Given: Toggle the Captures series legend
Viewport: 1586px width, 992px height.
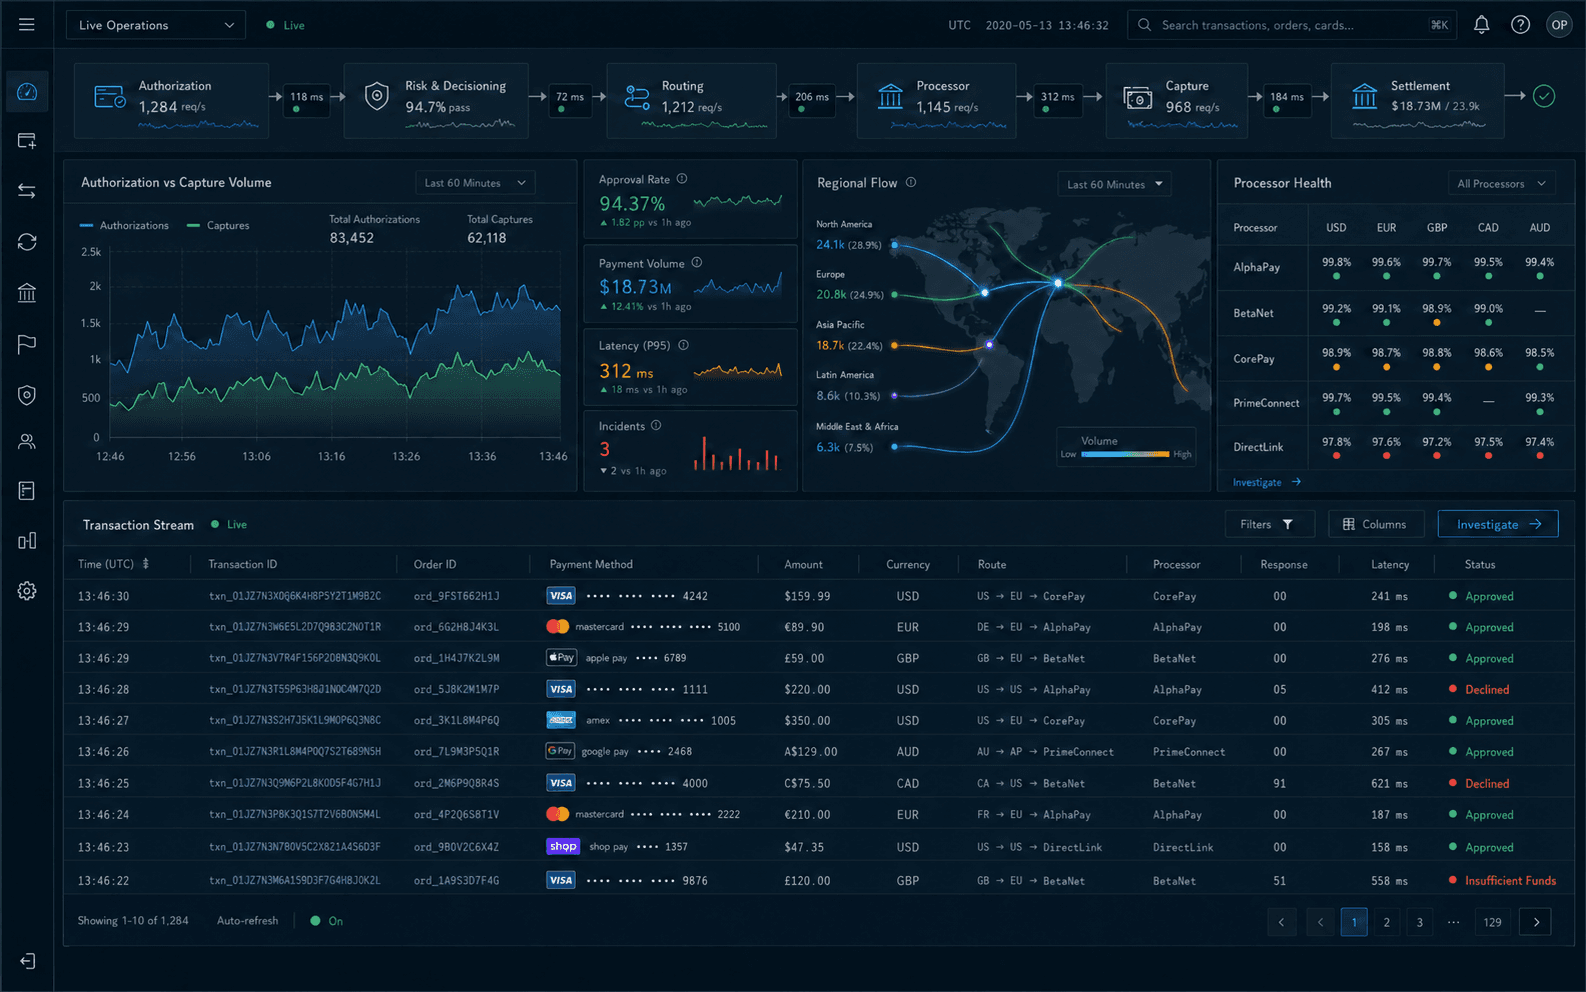Looking at the screenshot, I should click(x=218, y=225).
